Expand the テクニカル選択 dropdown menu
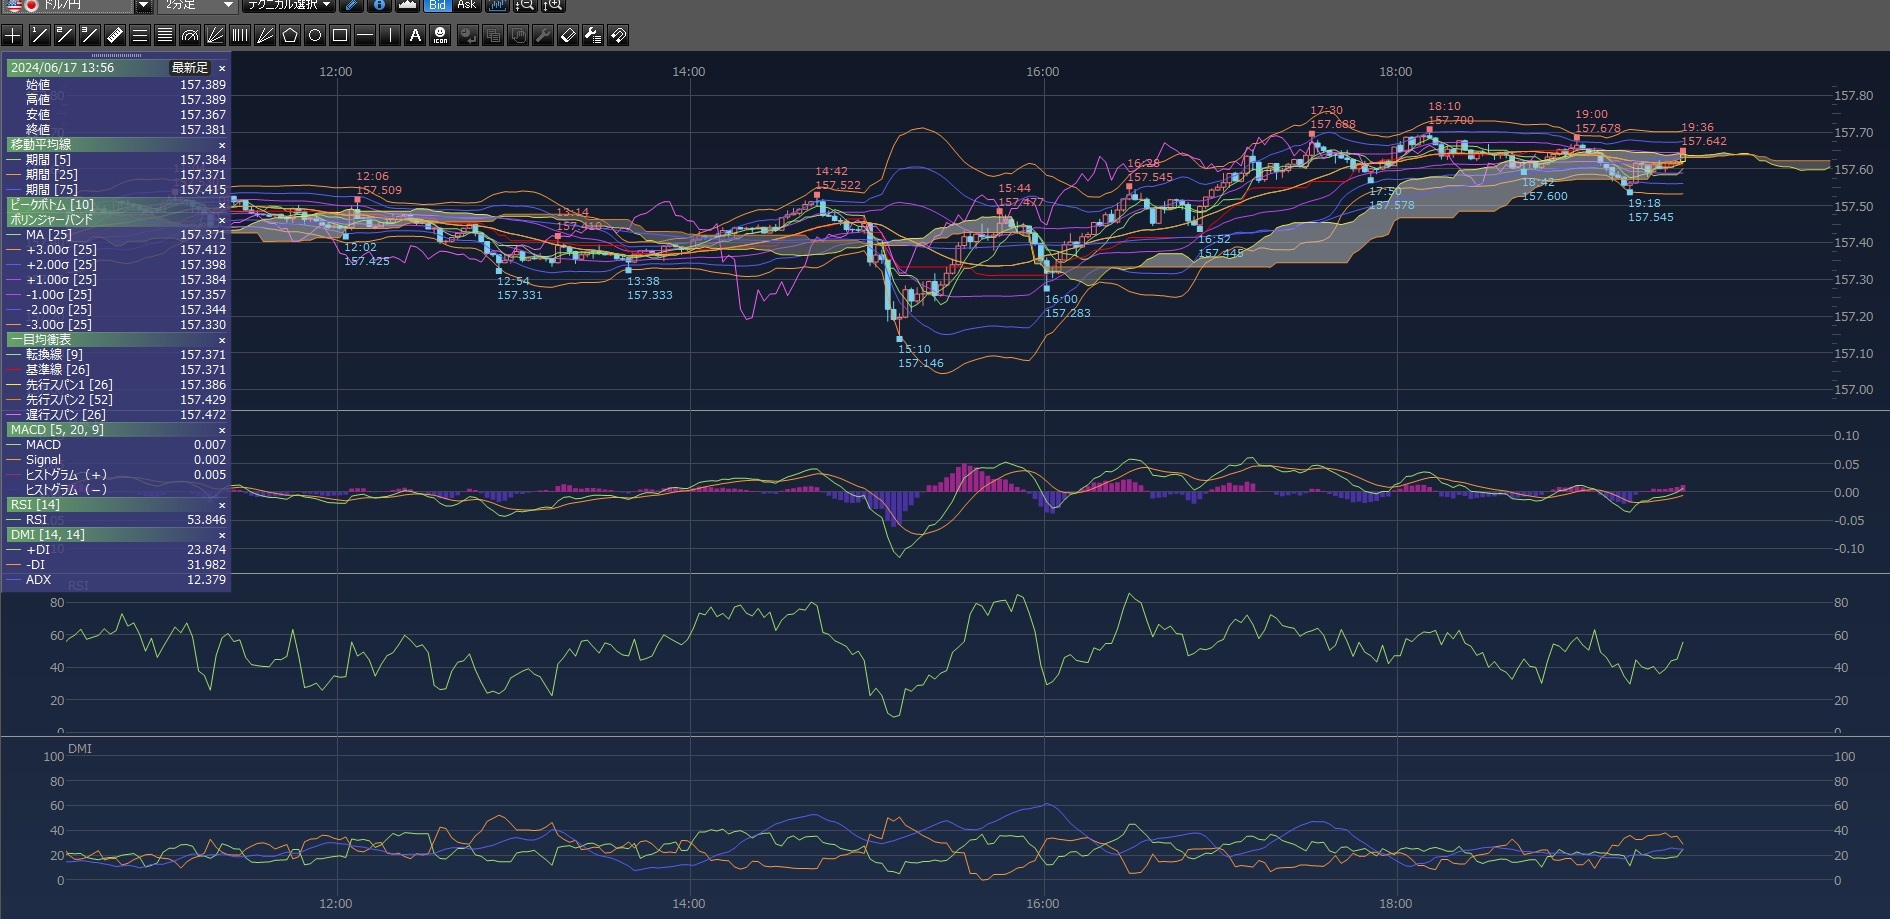1890x919 pixels. [290, 5]
